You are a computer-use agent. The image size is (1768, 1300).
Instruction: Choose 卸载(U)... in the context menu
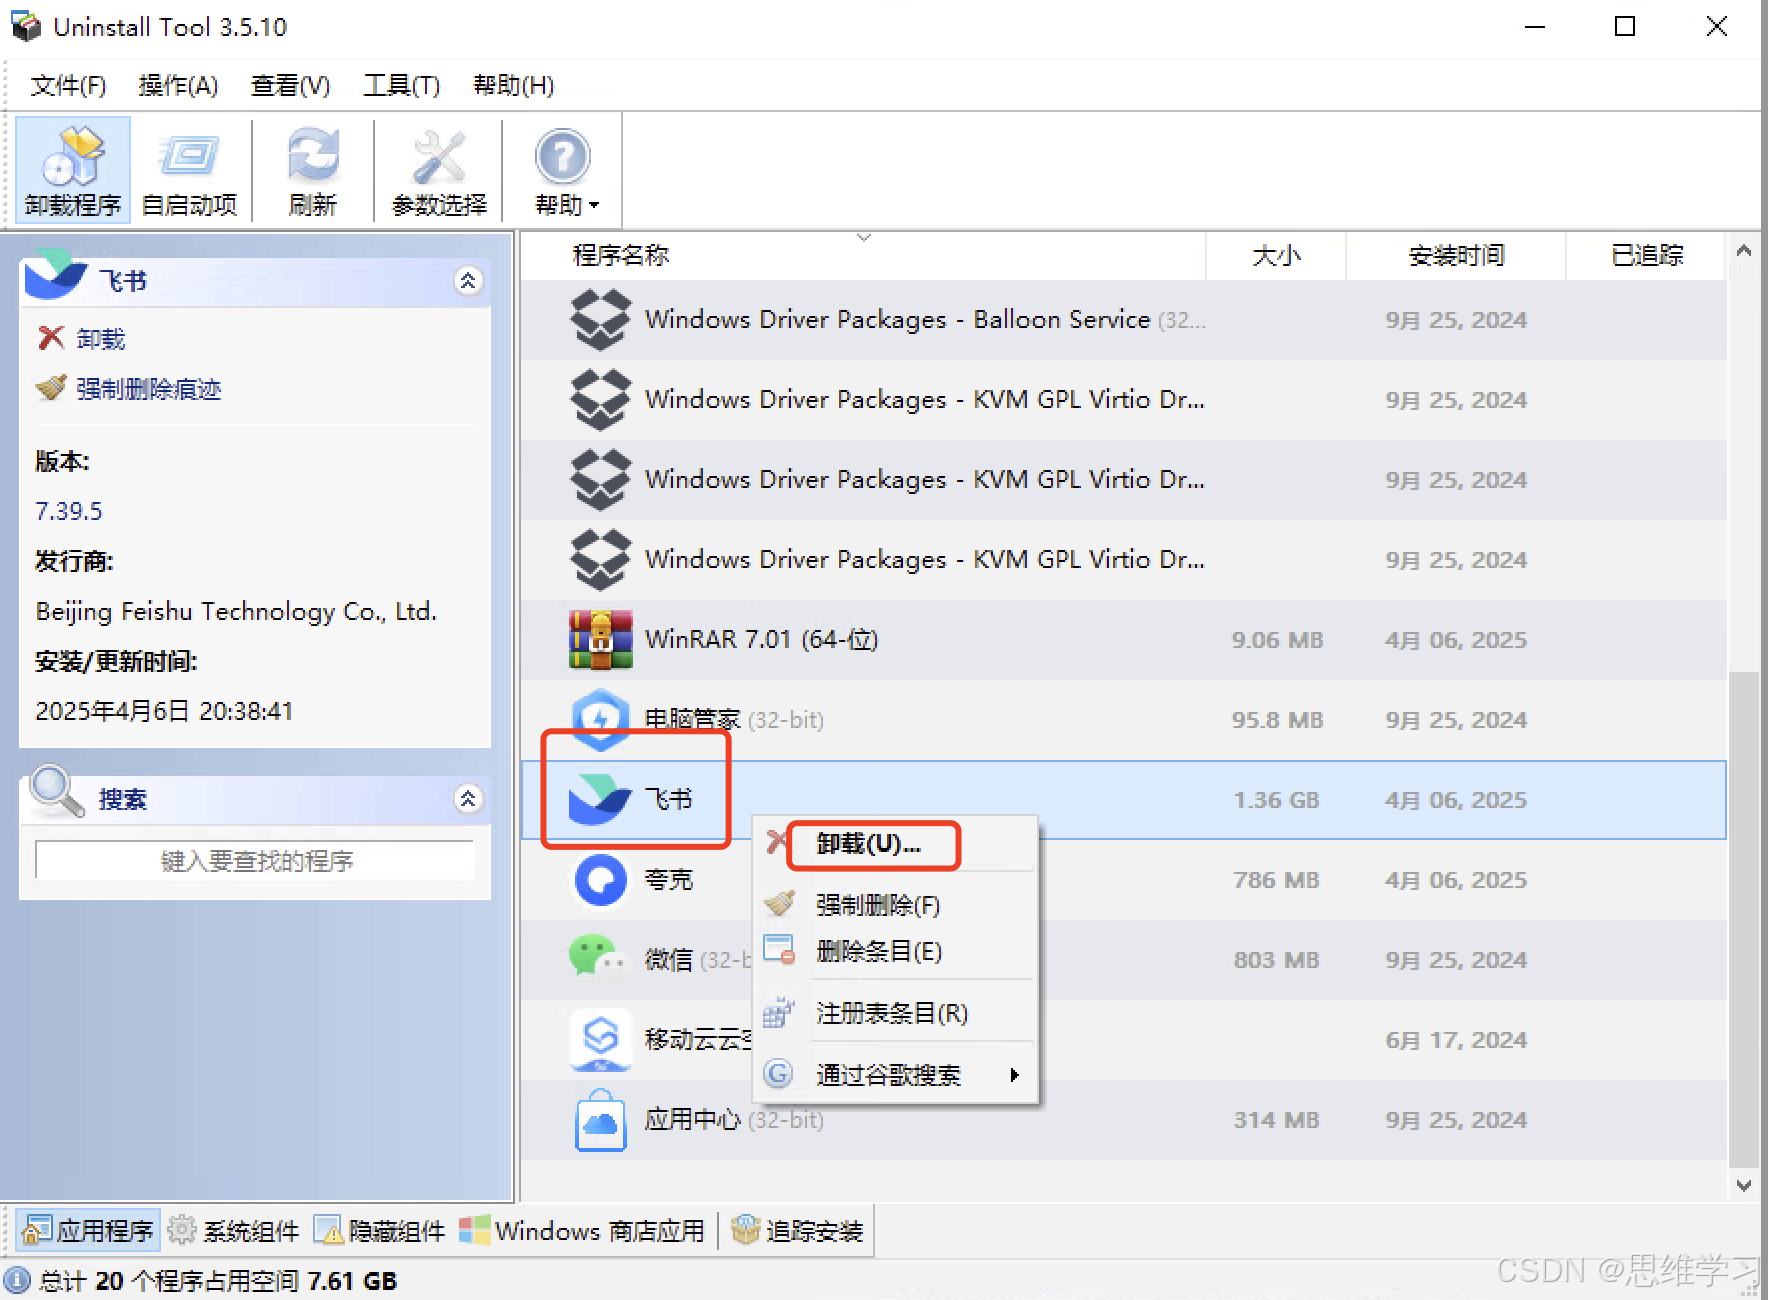895,843
